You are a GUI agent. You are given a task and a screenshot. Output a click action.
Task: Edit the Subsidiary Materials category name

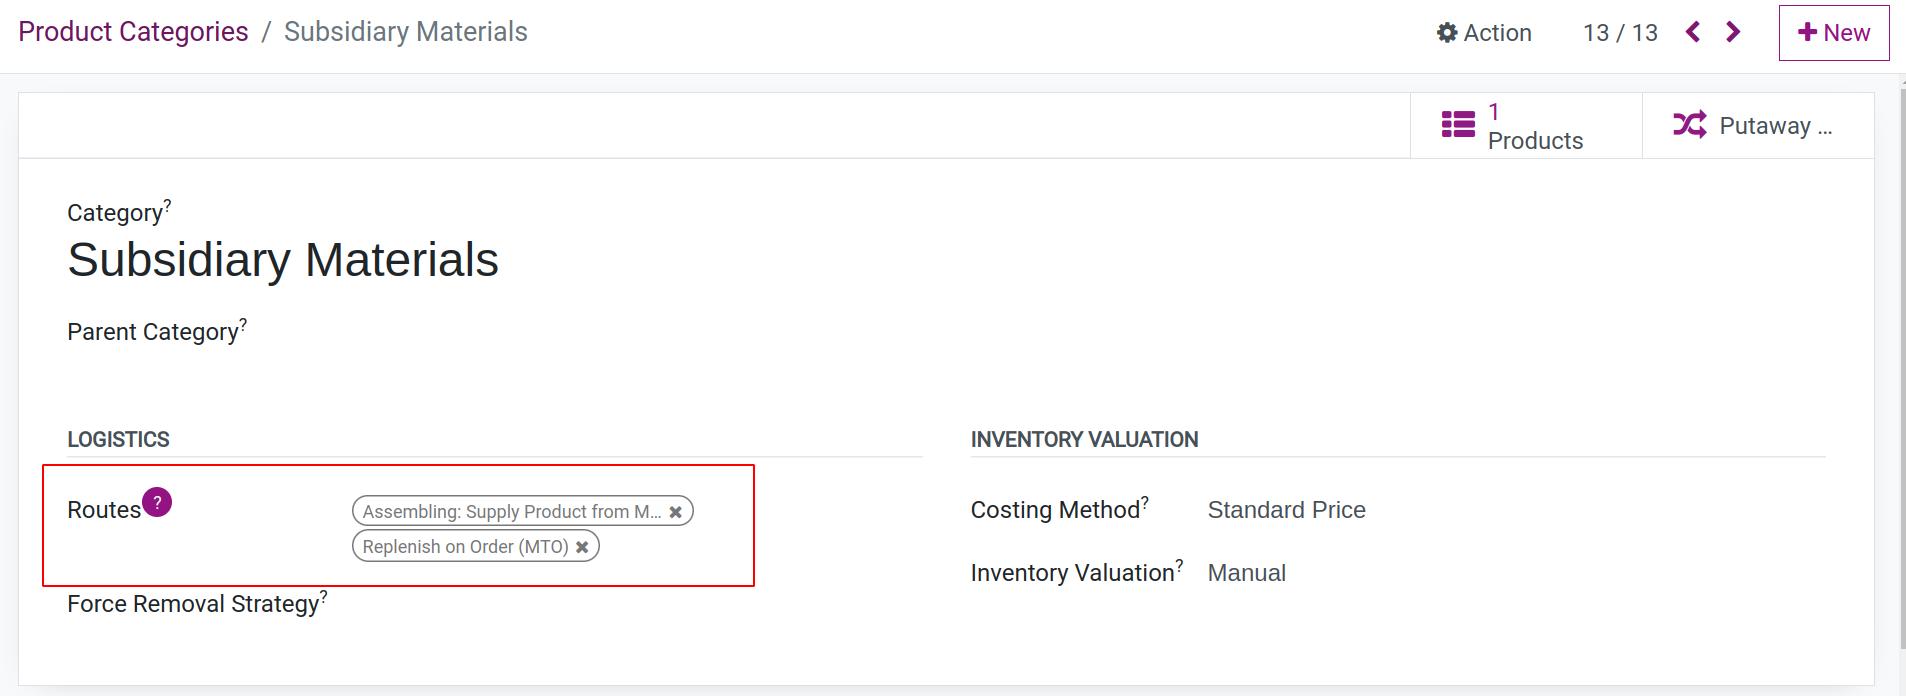click(283, 260)
